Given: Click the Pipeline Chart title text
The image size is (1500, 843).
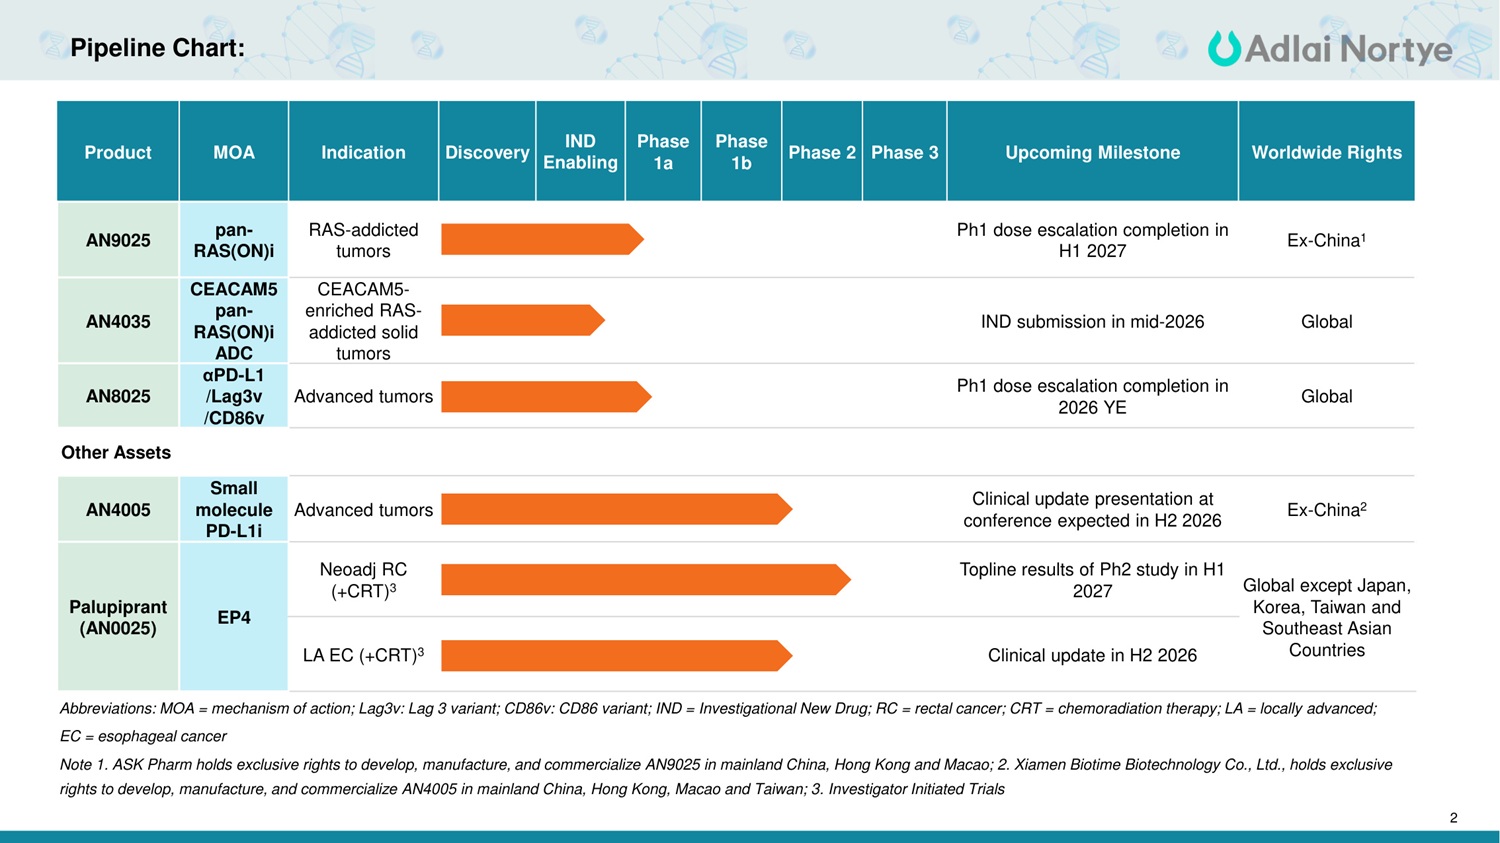Looking at the screenshot, I should tap(157, 48).
